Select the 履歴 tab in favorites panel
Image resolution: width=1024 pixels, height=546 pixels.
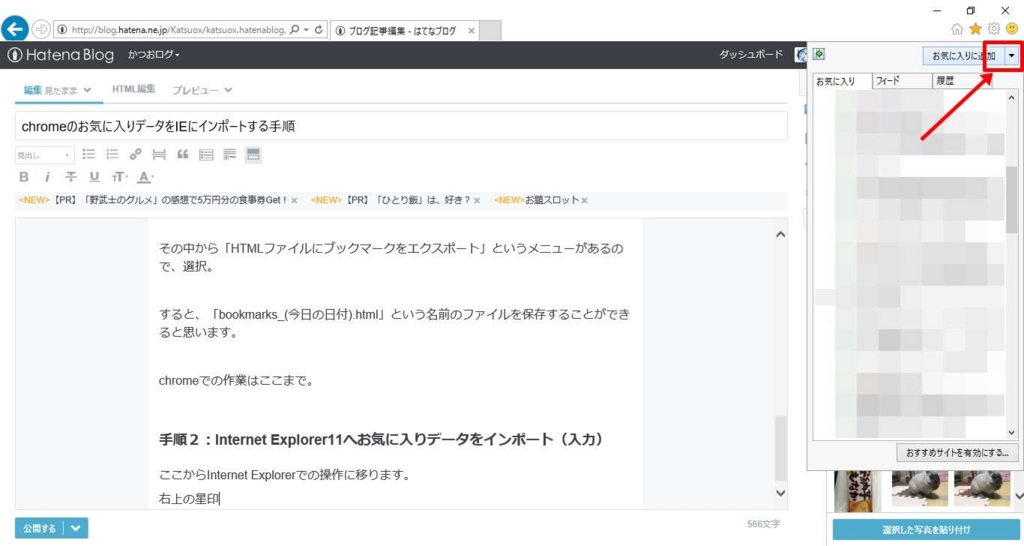961,81
